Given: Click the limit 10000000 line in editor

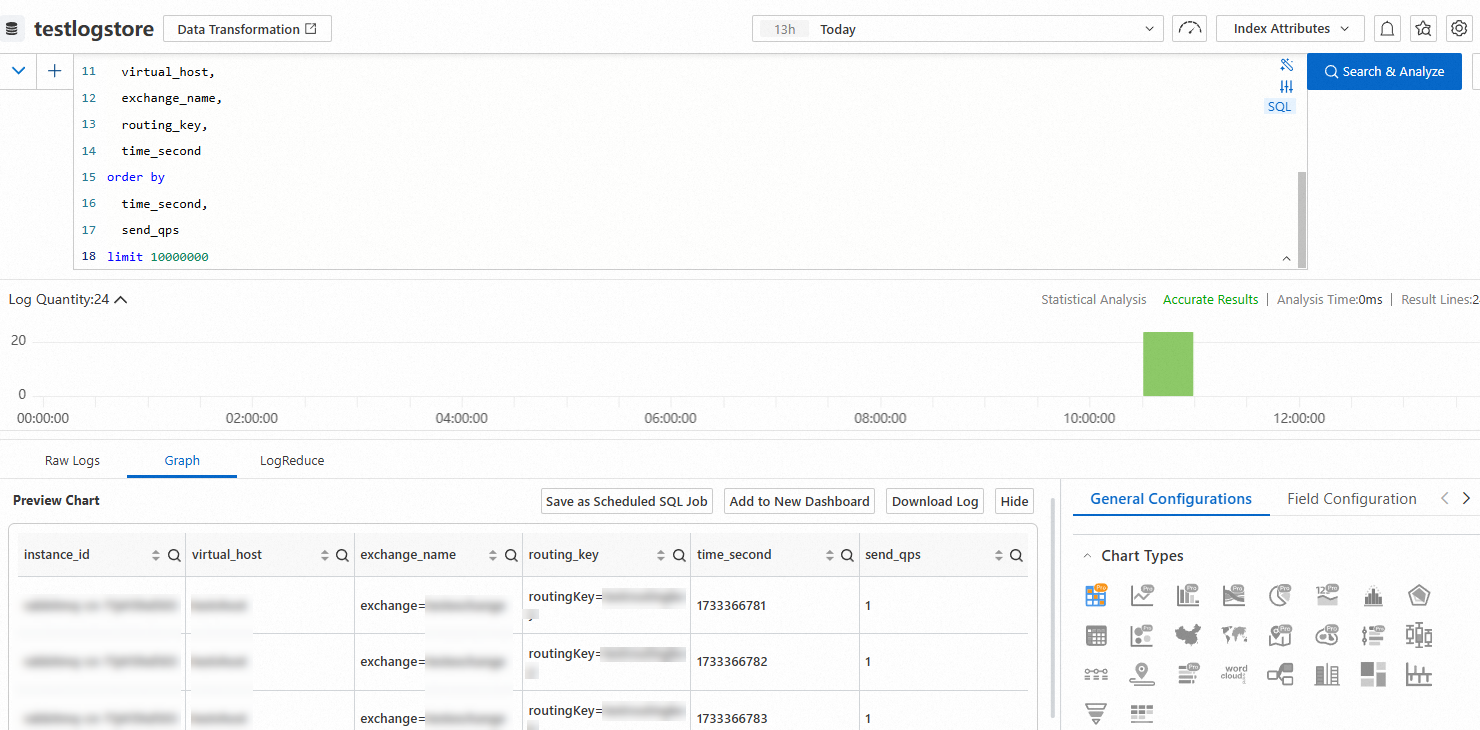Looking at the screenshot, I should [158, 257].
